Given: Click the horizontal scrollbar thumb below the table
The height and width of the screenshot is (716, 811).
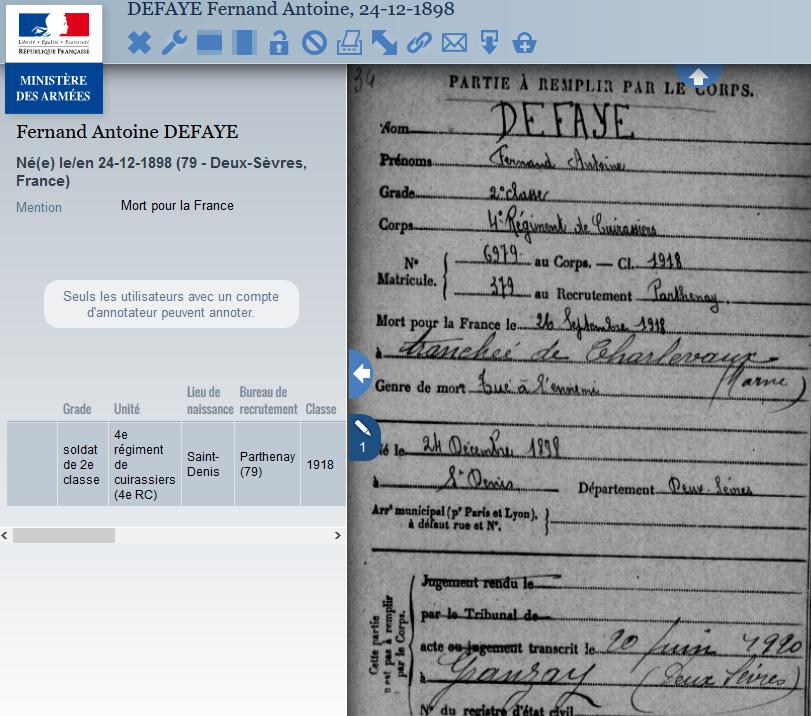Looking at the screenshot, I should point(64,535).
